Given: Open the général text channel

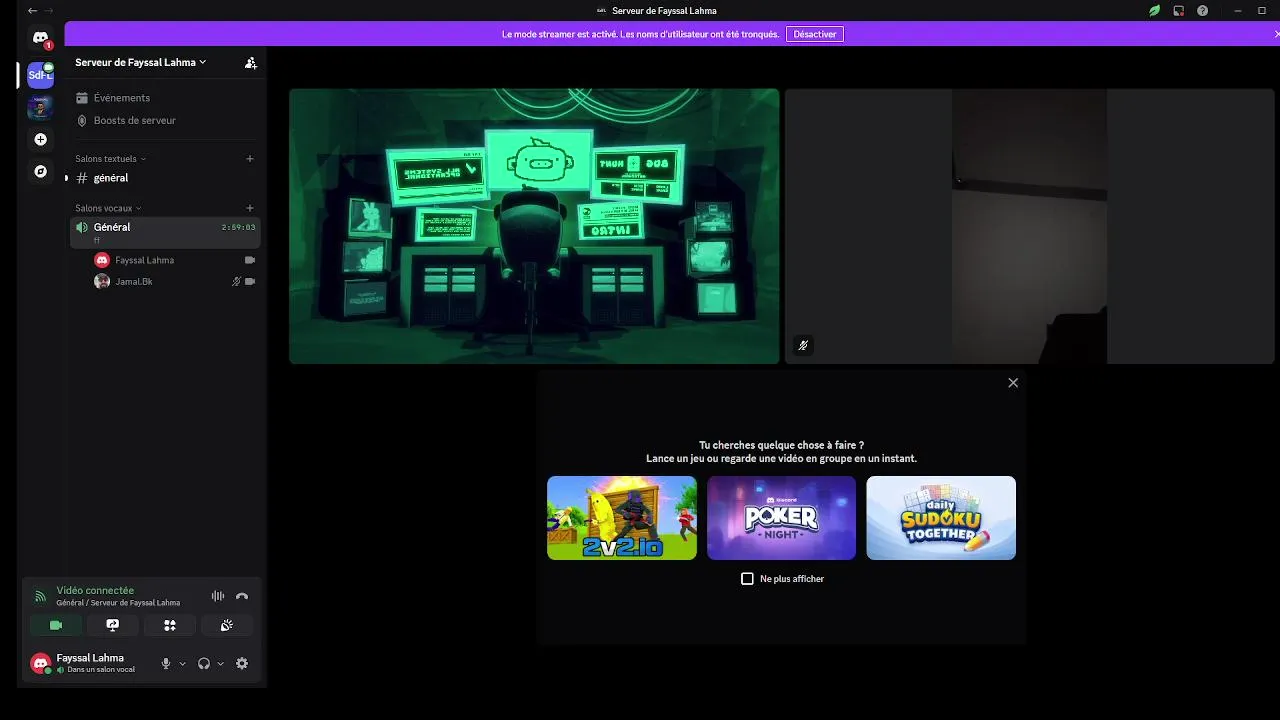Looking at the screenshot, I should (165, 178).
